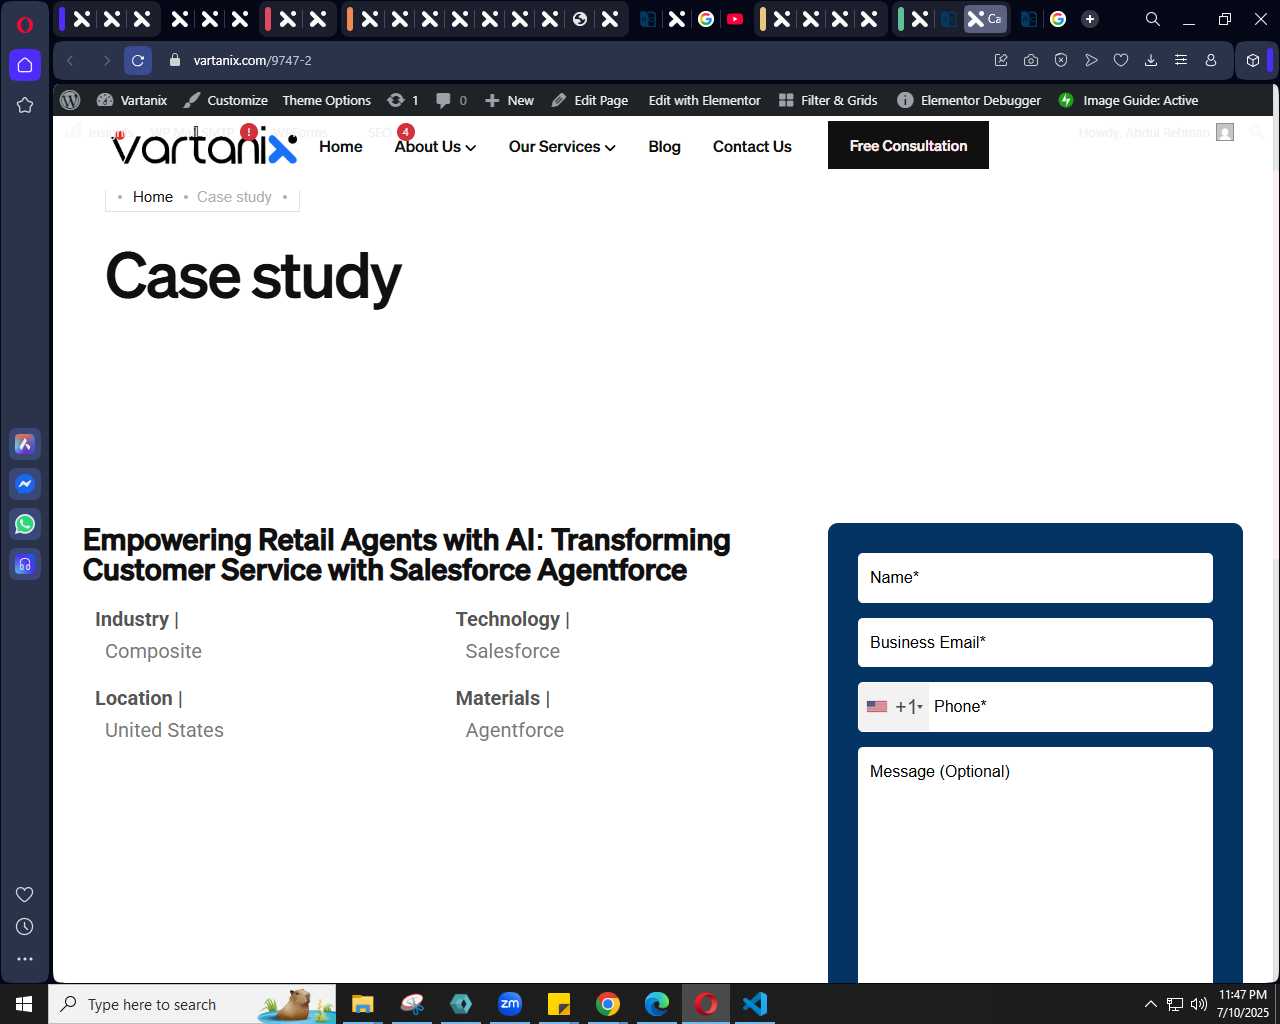Open Visual Studio Code from taskbar
The image size is (1280, 1024).
tap(755, 1004)
